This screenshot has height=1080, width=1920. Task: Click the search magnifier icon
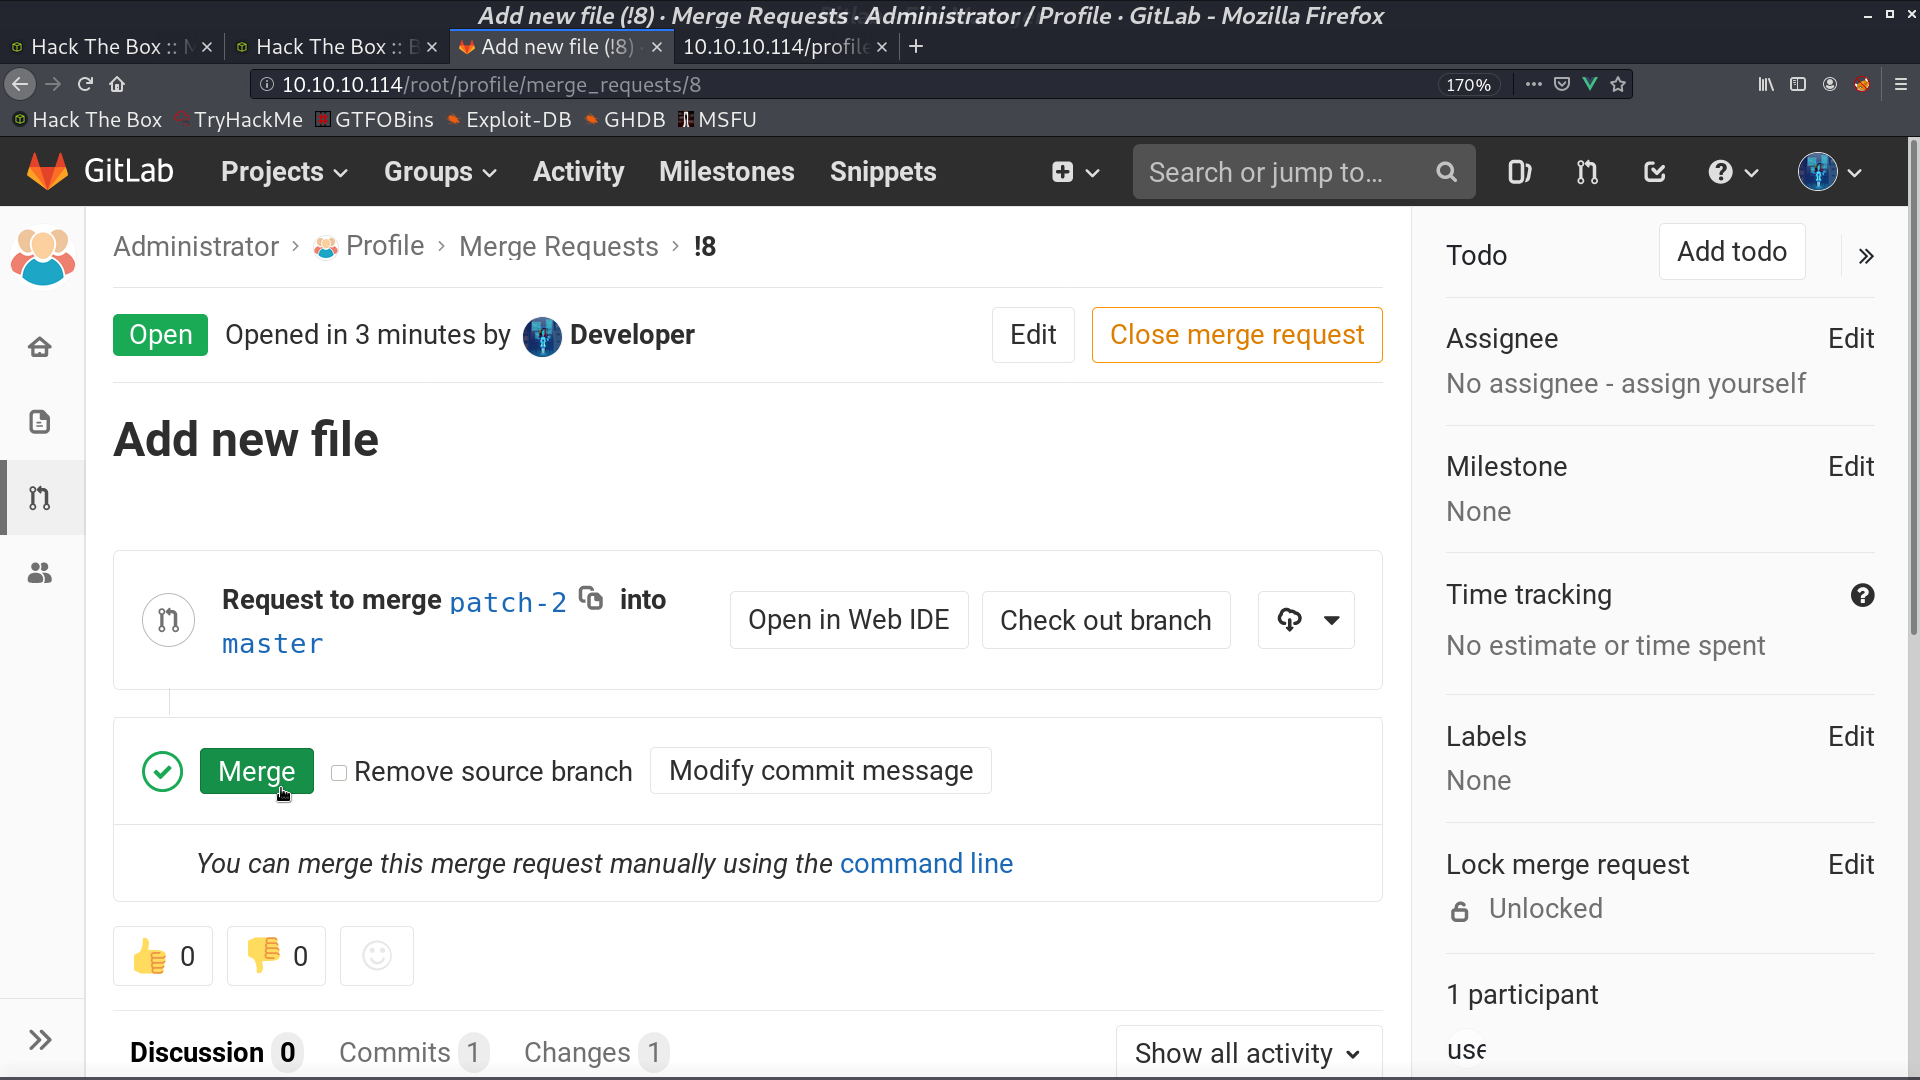click(x=1446, y=172)
